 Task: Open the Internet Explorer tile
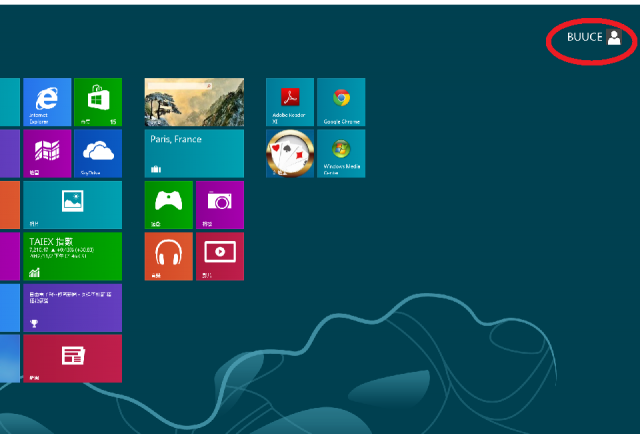(x=47, y=102)
